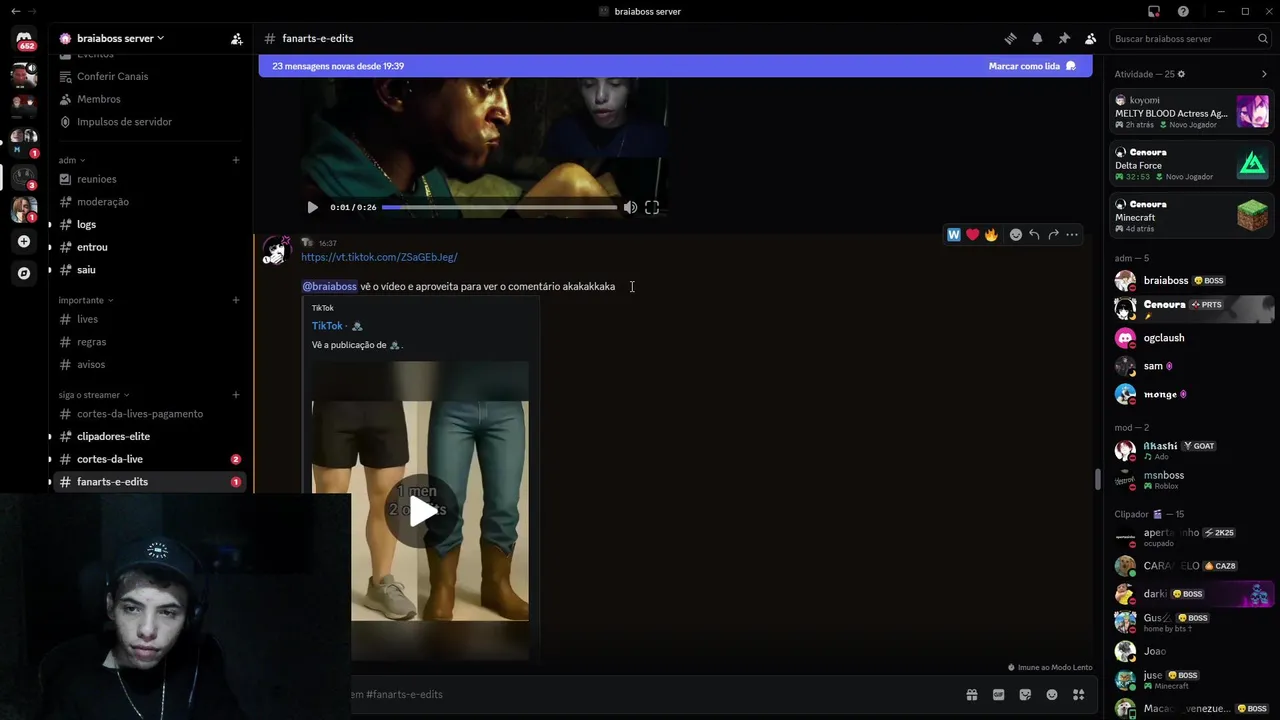Open clipadores-elite channel

150,436
